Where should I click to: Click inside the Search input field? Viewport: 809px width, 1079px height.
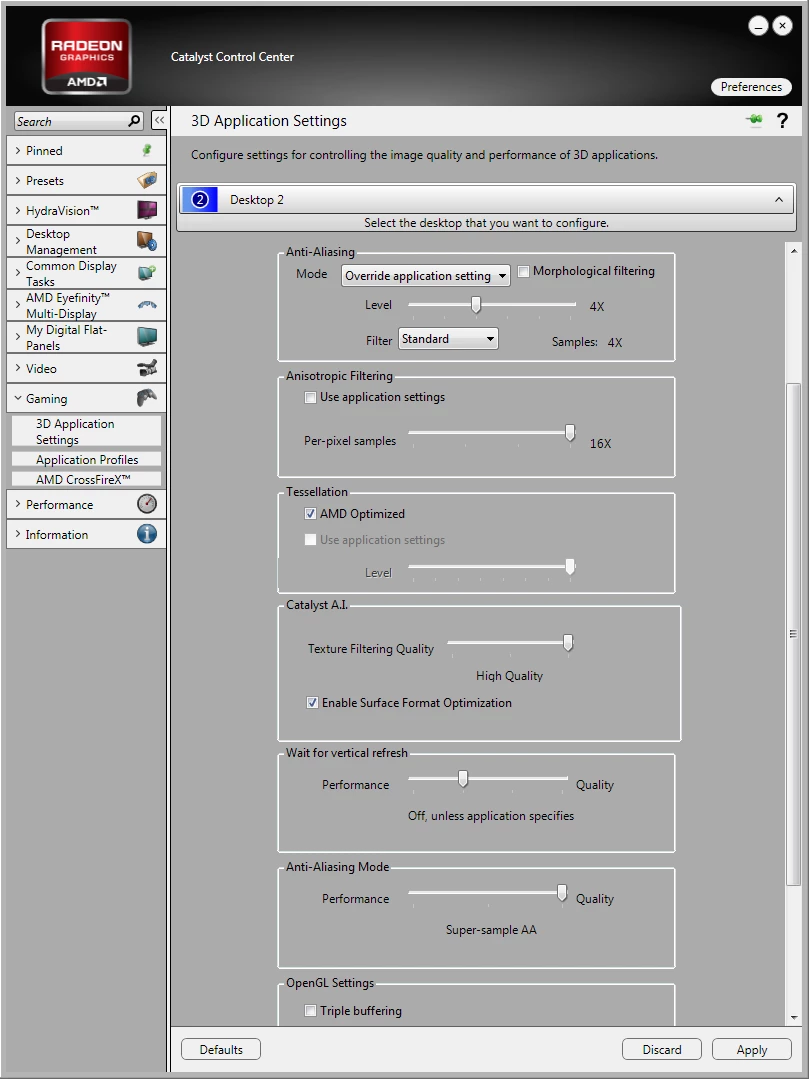click(x=71, y=122)
